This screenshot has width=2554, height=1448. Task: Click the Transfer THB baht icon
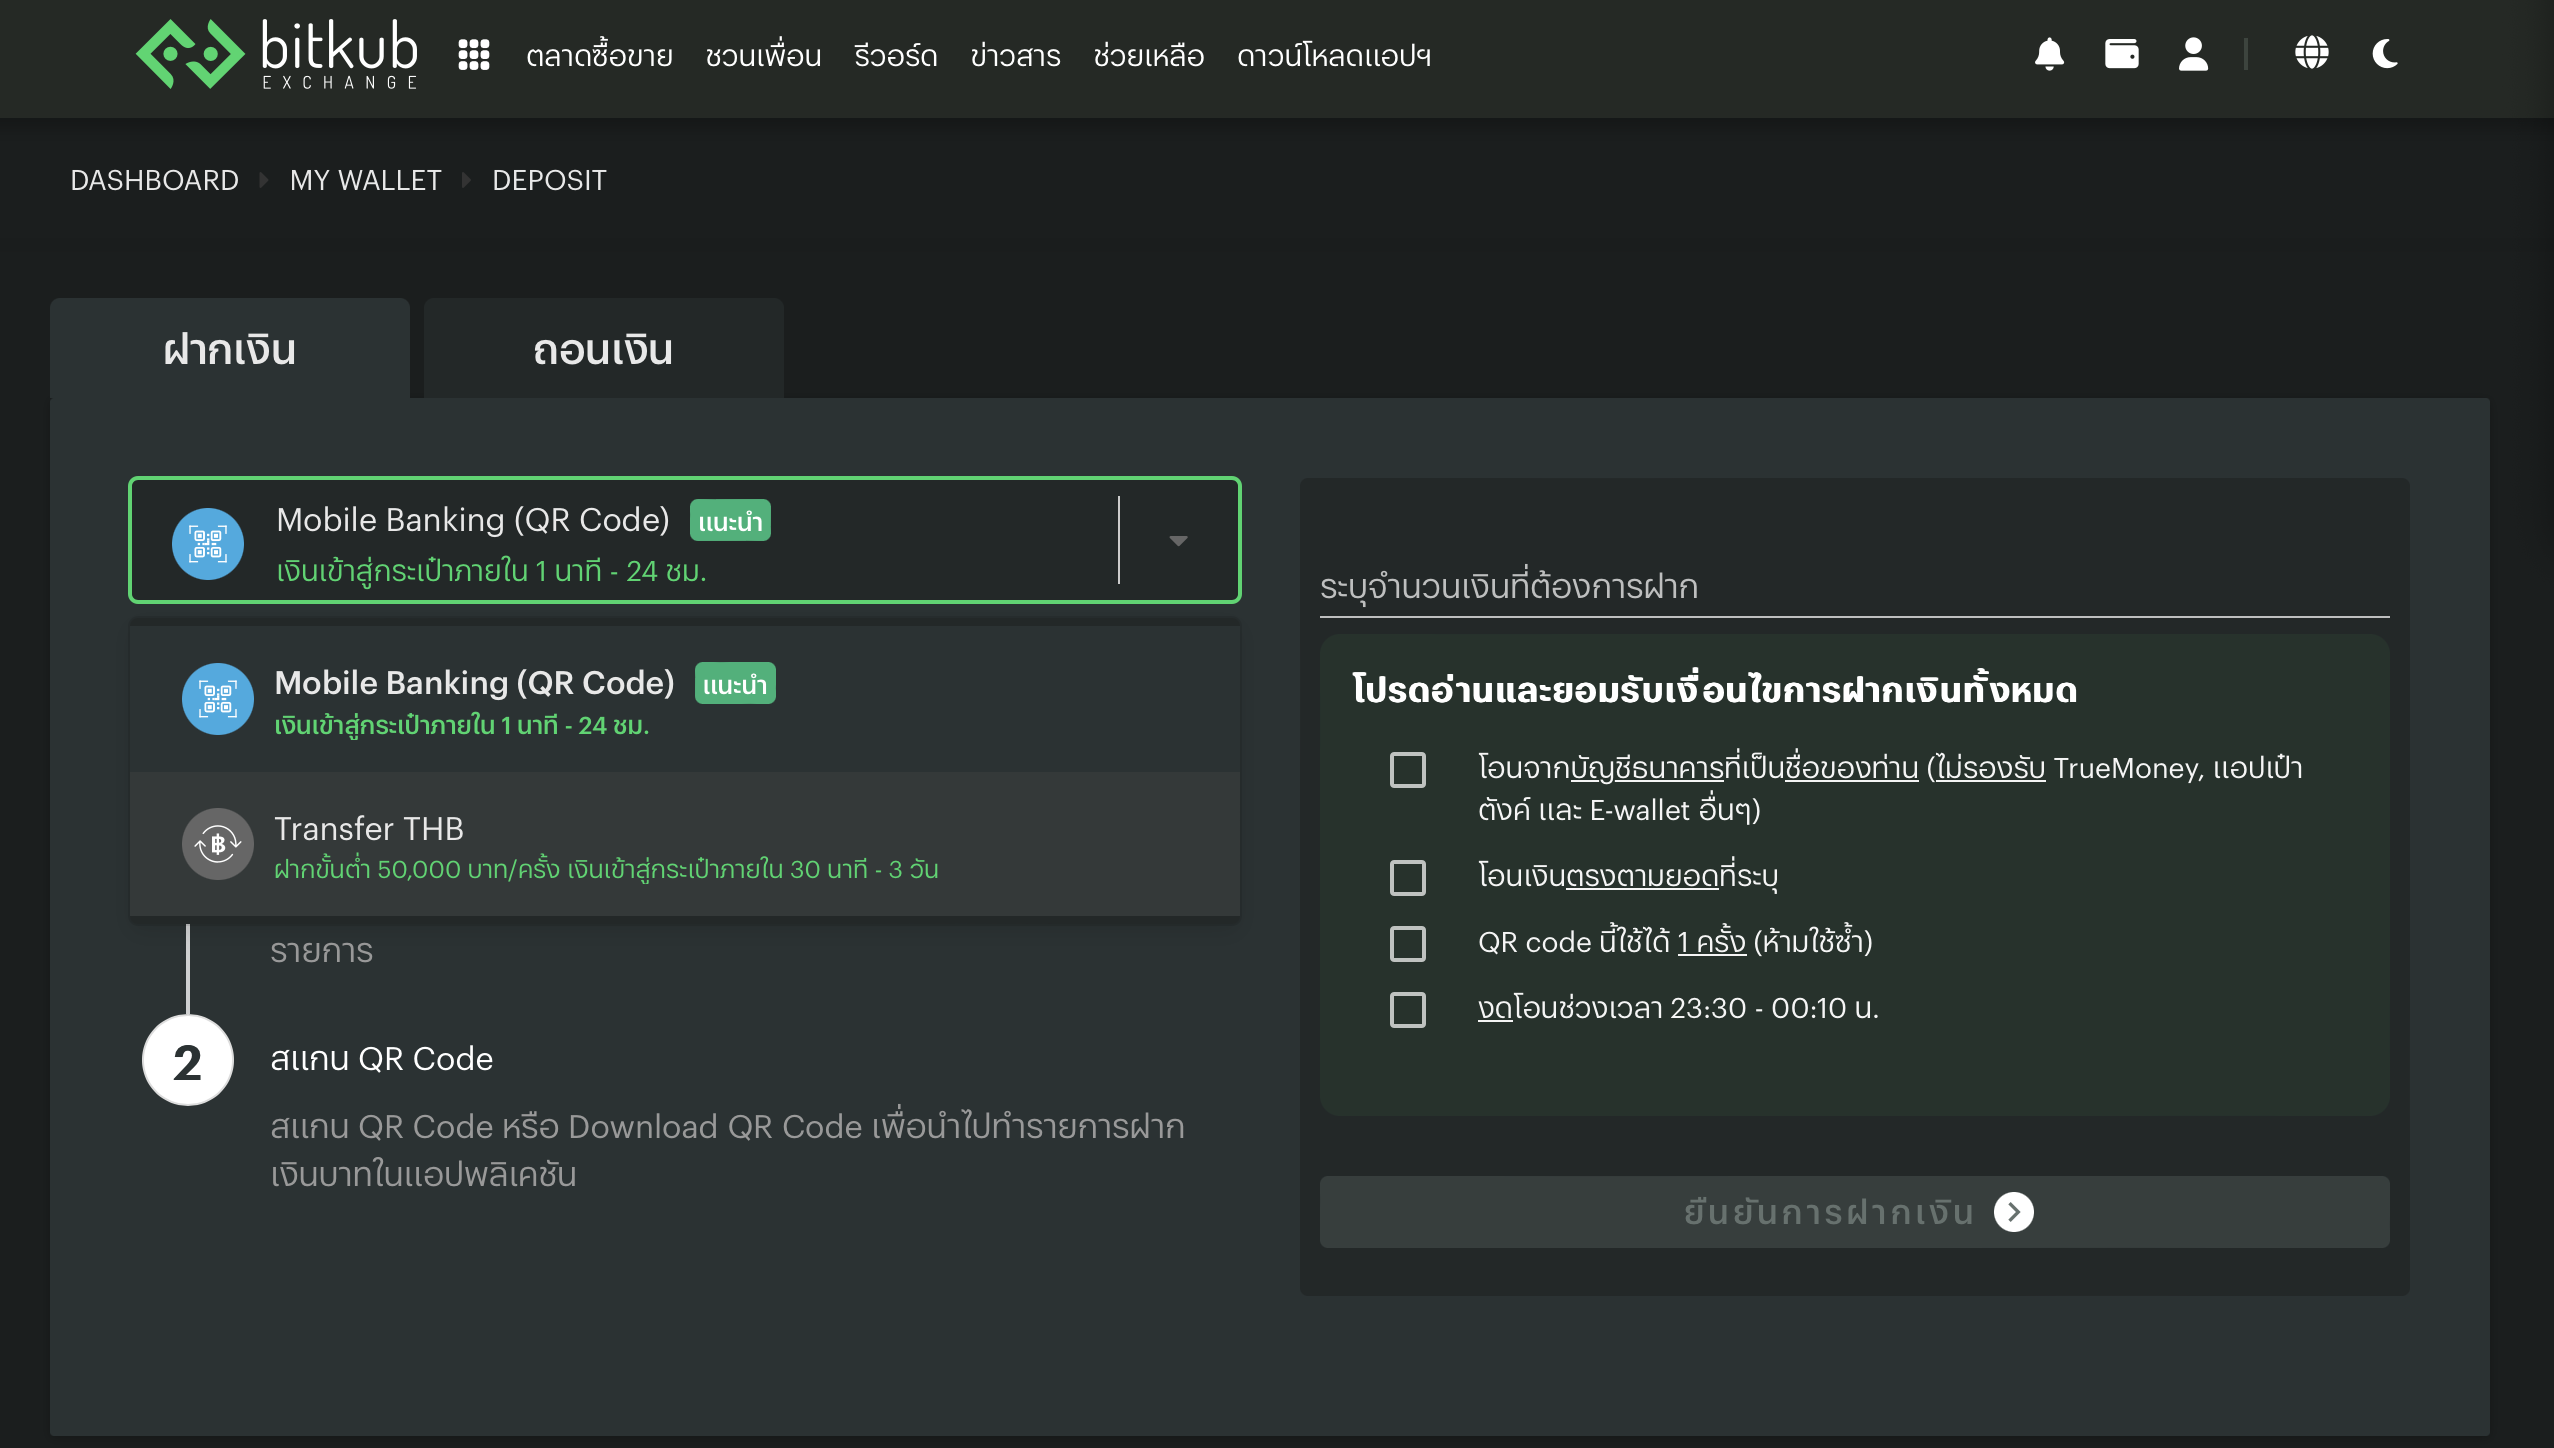(x=217, y=844)
